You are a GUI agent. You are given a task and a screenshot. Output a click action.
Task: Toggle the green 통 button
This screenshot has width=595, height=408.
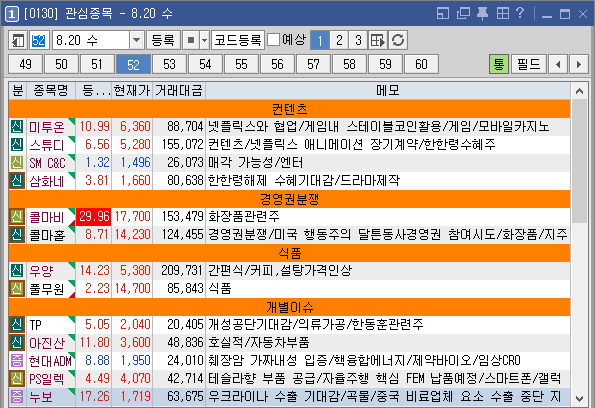tap(499, 64)
